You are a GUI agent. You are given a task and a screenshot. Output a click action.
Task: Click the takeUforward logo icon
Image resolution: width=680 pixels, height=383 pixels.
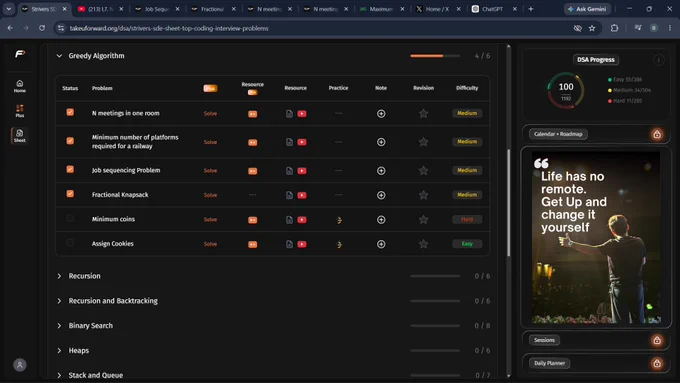click(20, 54)
